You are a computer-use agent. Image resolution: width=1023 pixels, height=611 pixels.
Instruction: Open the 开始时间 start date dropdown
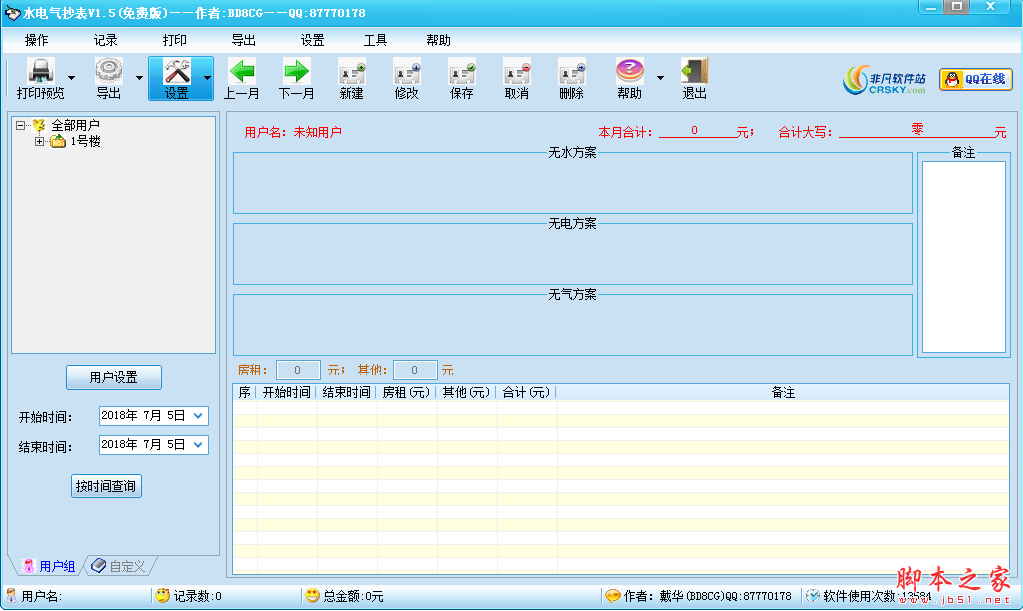click(200, 416)
